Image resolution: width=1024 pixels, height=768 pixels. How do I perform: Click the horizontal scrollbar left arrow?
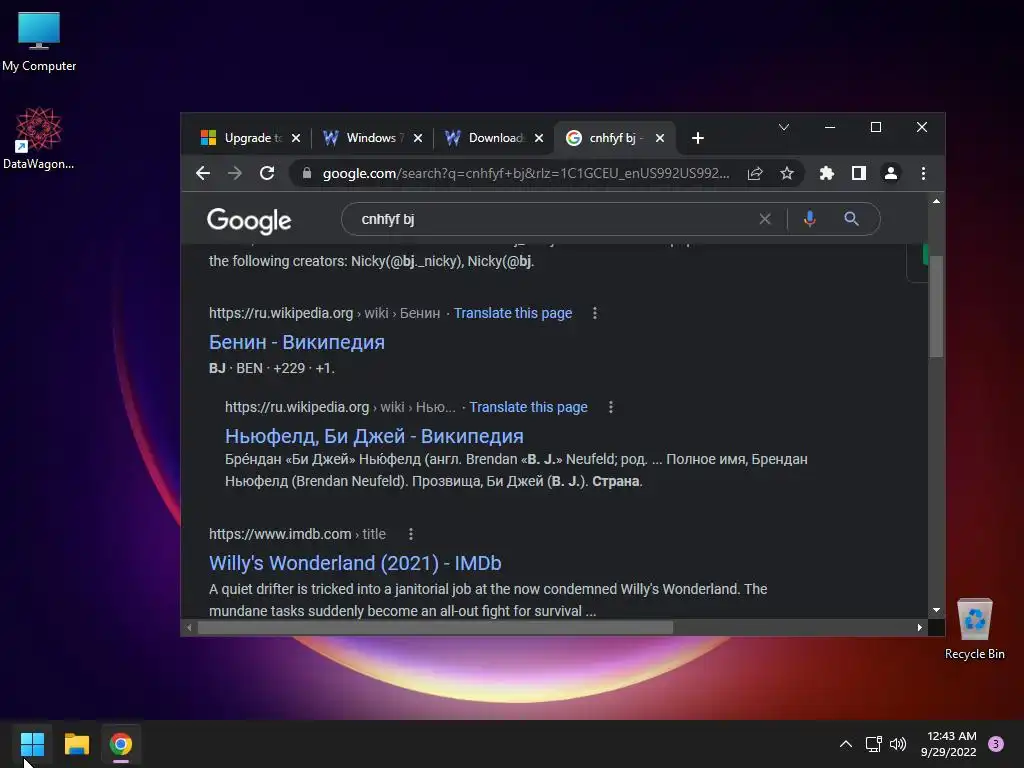click(x=189, y=628)
